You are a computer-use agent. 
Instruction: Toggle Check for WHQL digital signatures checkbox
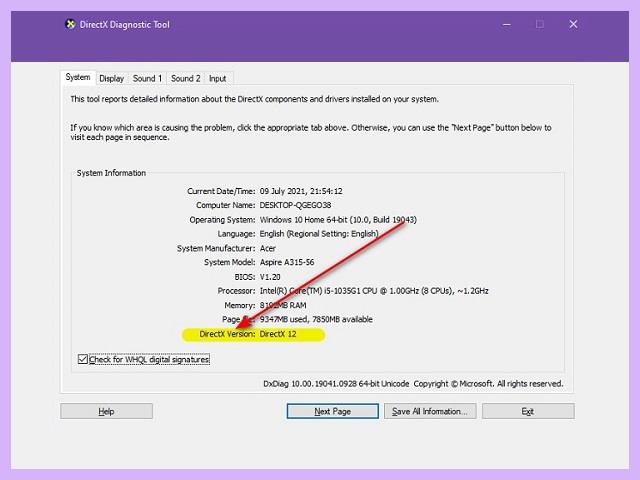pyautogui.click(x=83, y=359)
